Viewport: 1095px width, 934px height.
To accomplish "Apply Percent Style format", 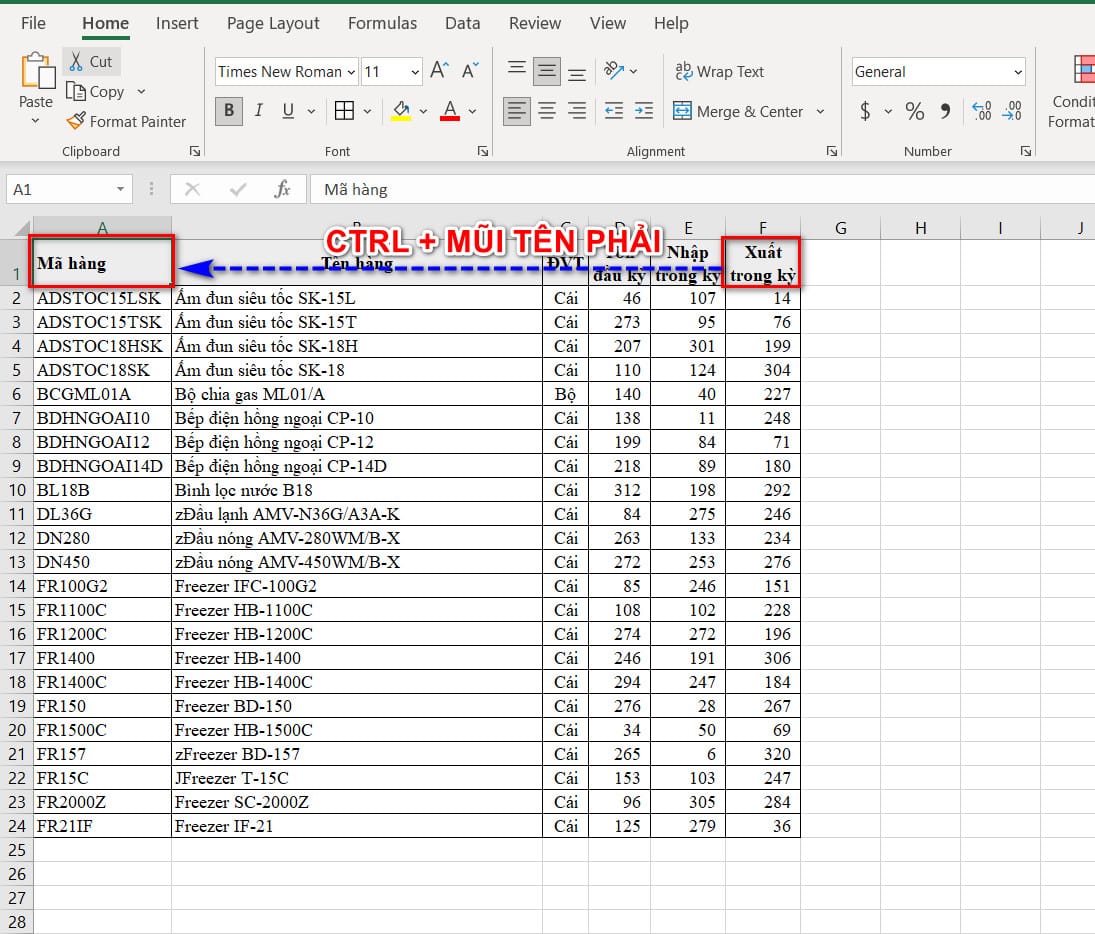I will (915, 110).
